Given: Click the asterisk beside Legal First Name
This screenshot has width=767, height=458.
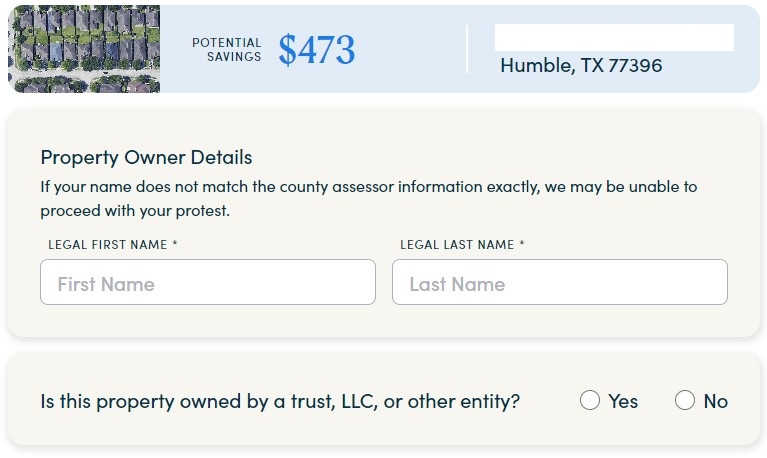Looking at the screenshot, I should click(x=175, y=244).
